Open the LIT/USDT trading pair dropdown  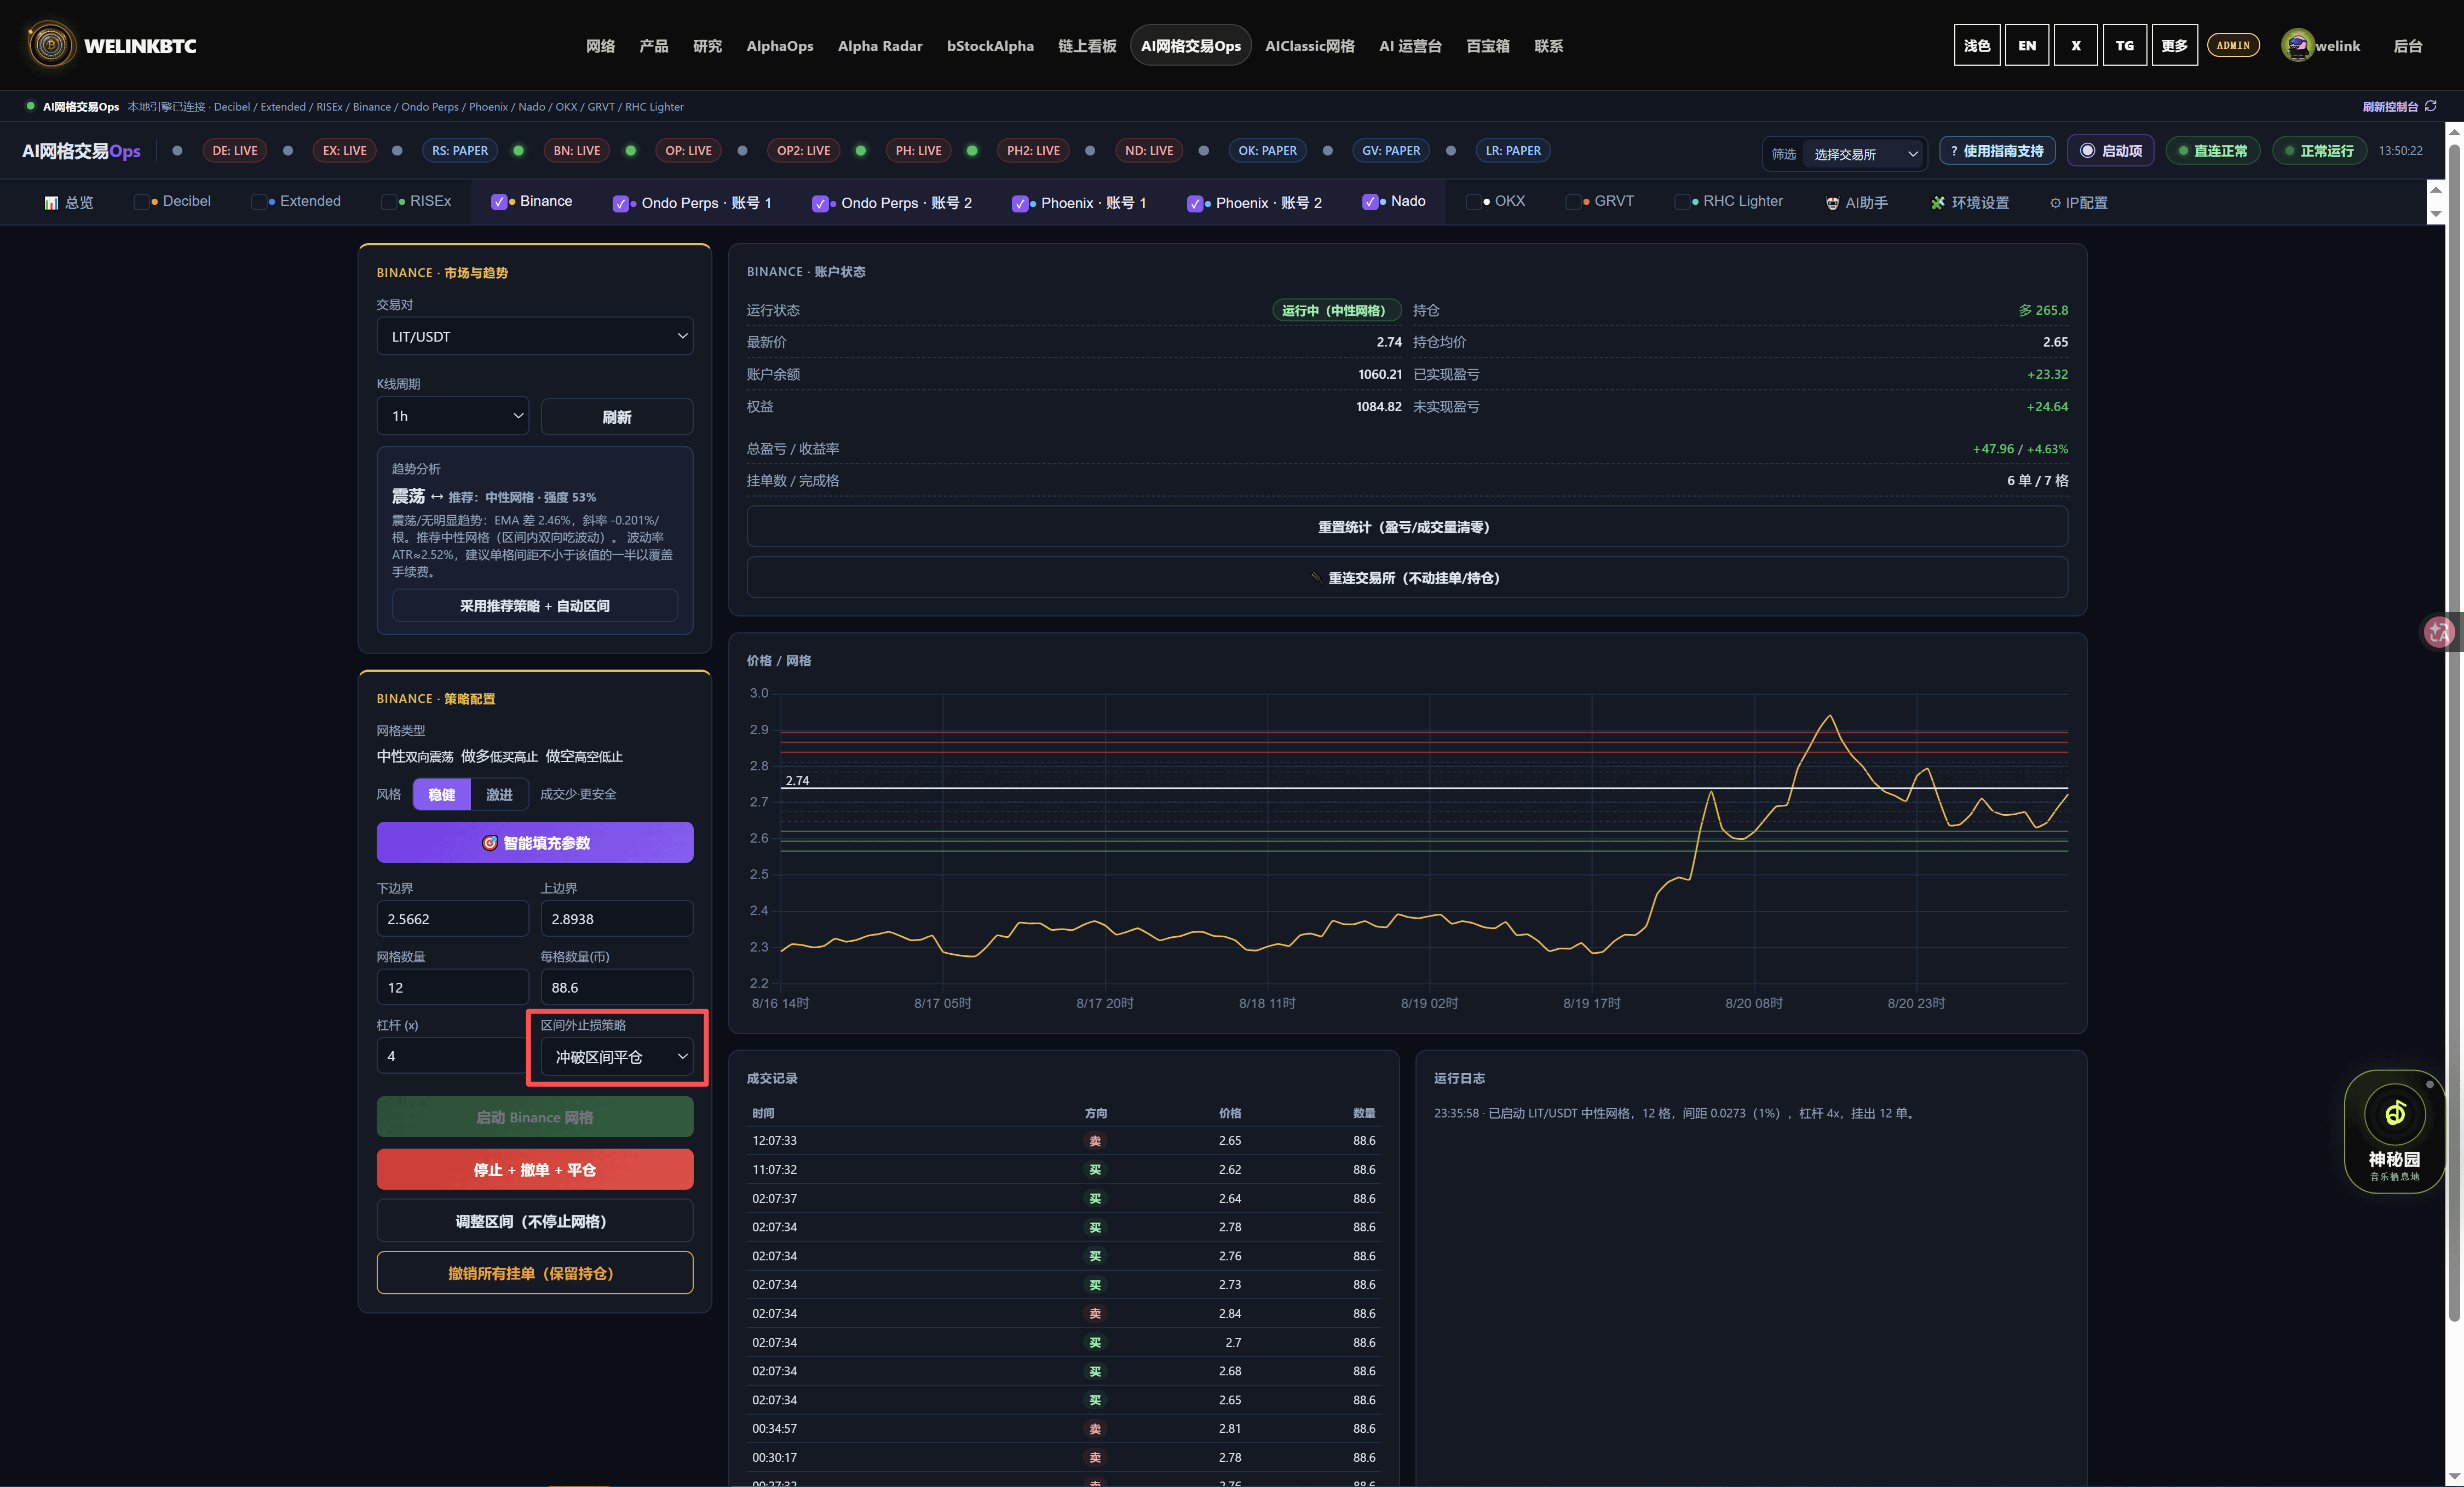coord(535,336)
